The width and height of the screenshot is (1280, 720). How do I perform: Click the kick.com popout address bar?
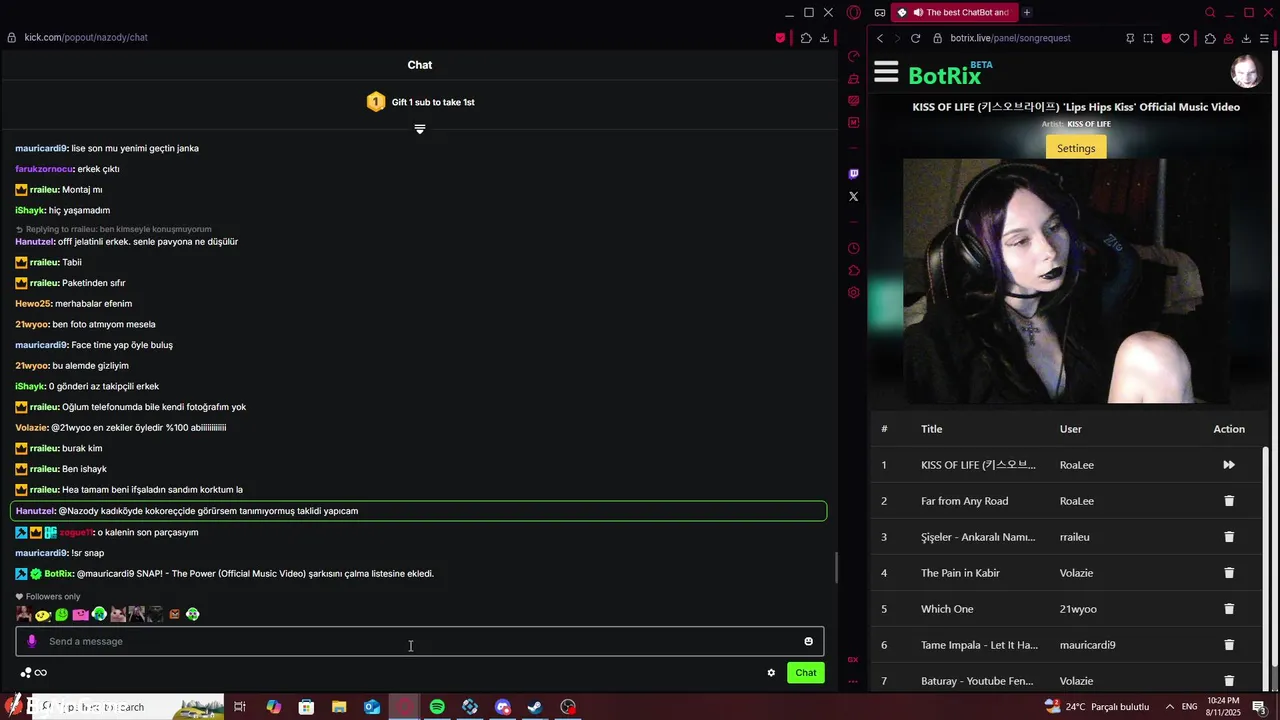tap(86, 38)
